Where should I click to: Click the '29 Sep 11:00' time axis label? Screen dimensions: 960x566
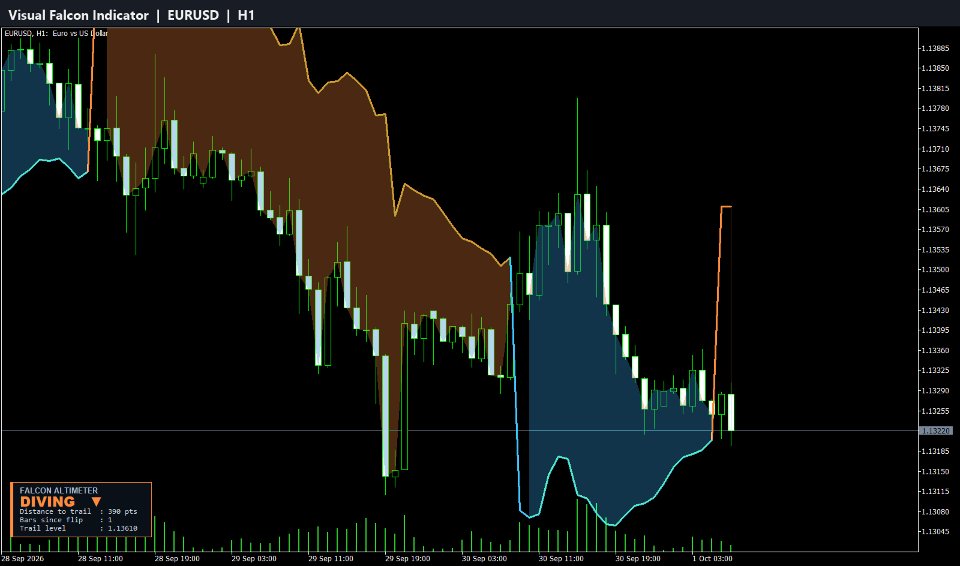pos(331,559)
